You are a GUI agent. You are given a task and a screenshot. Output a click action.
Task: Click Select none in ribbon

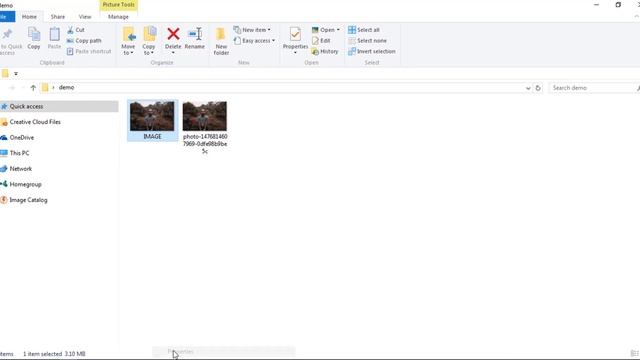367,40
